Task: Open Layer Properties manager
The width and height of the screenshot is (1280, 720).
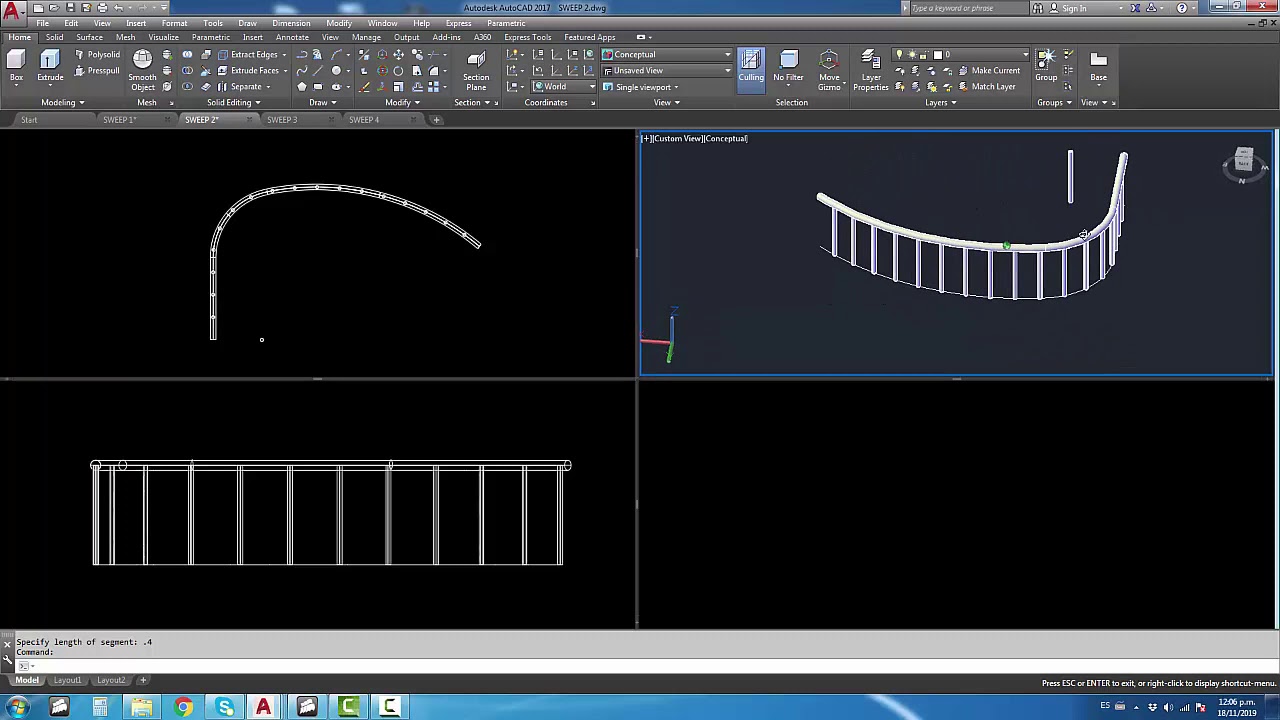Action: 870,70
